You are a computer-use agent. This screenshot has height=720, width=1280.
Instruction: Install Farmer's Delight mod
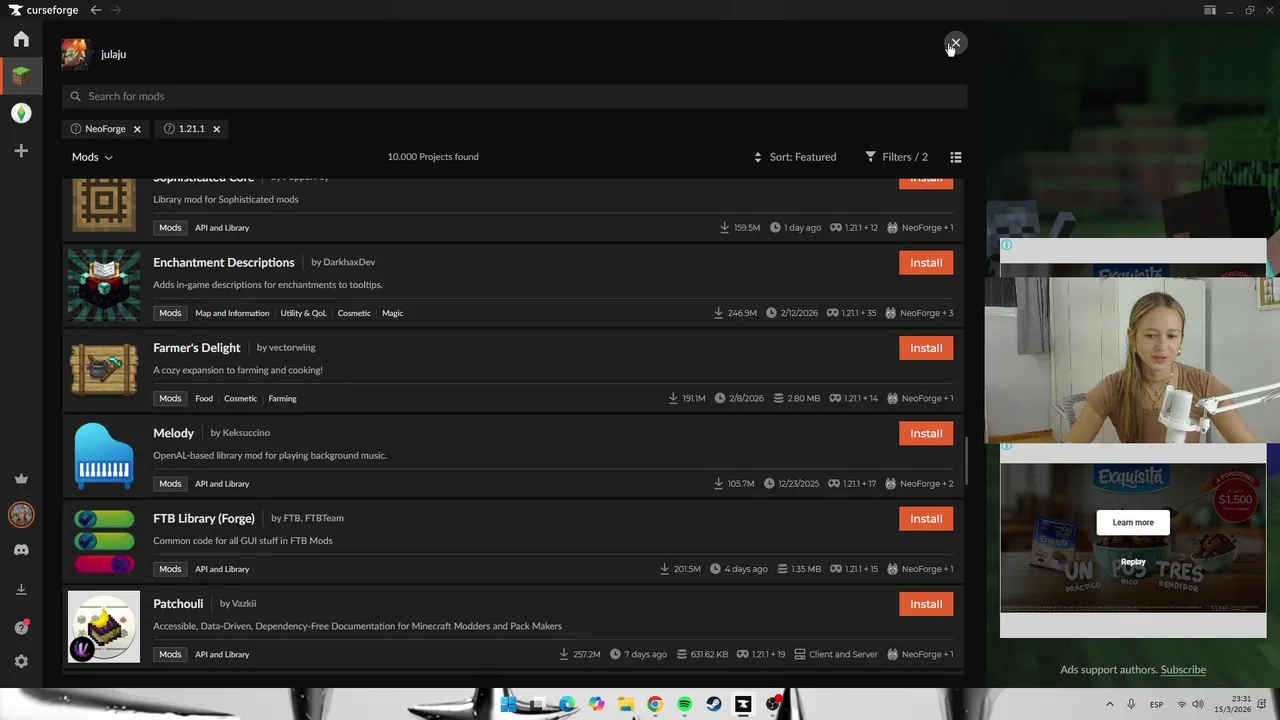(x=926, y=348)
